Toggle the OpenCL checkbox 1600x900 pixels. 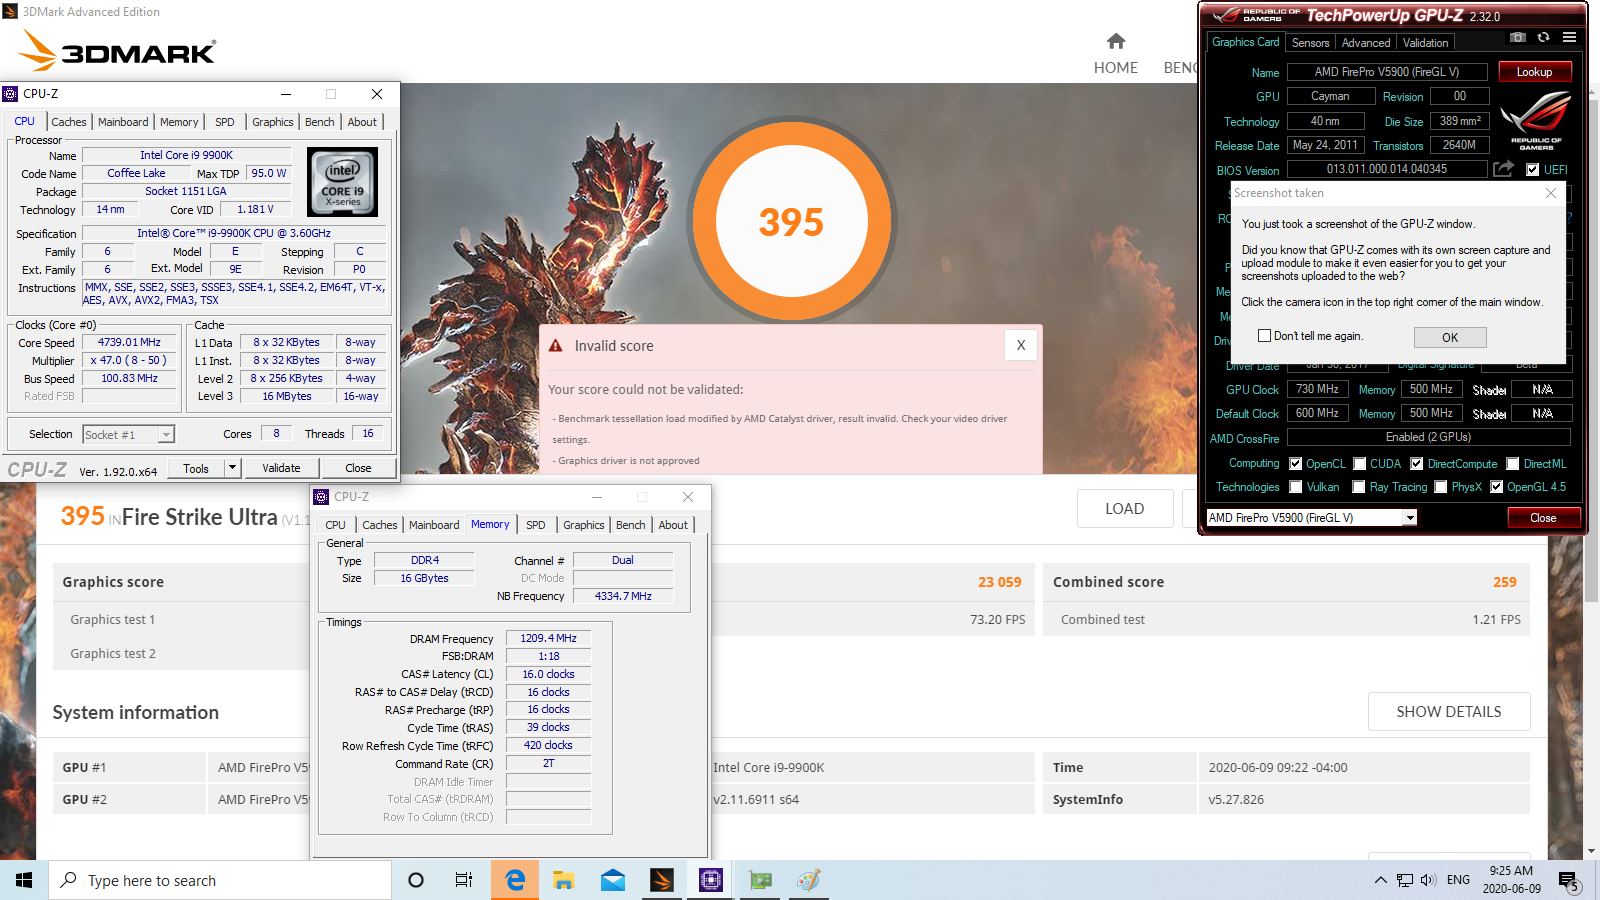pyautogui.click(x=1296, y=464)
